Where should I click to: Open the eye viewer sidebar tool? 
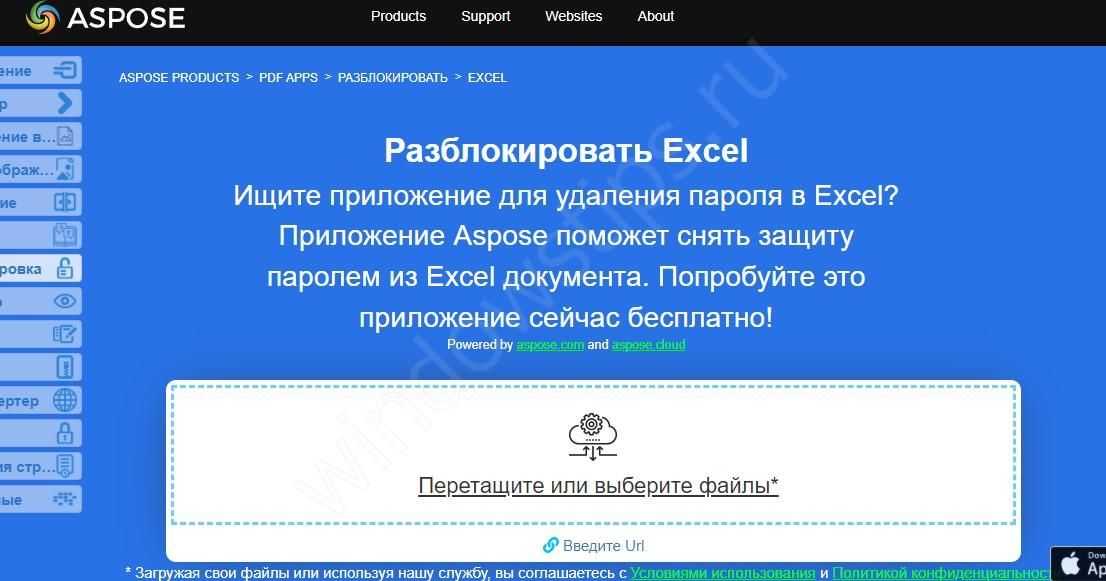[65, 301]
